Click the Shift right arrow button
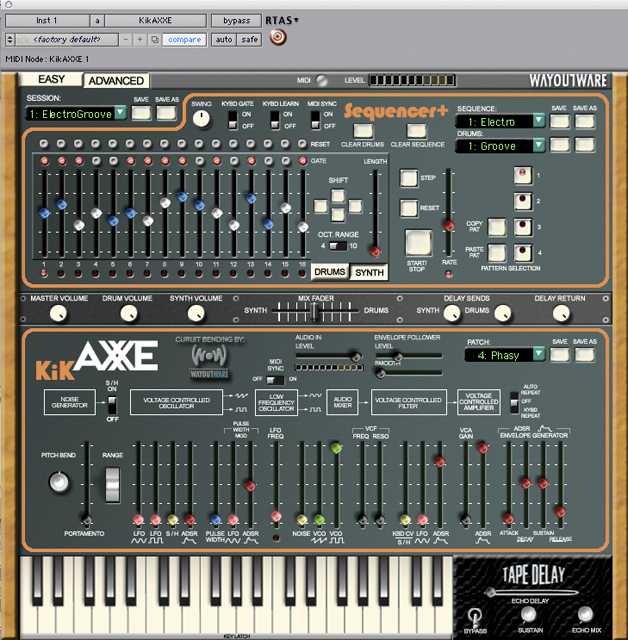Screen dimensions: 628x640 pos(355,206)
